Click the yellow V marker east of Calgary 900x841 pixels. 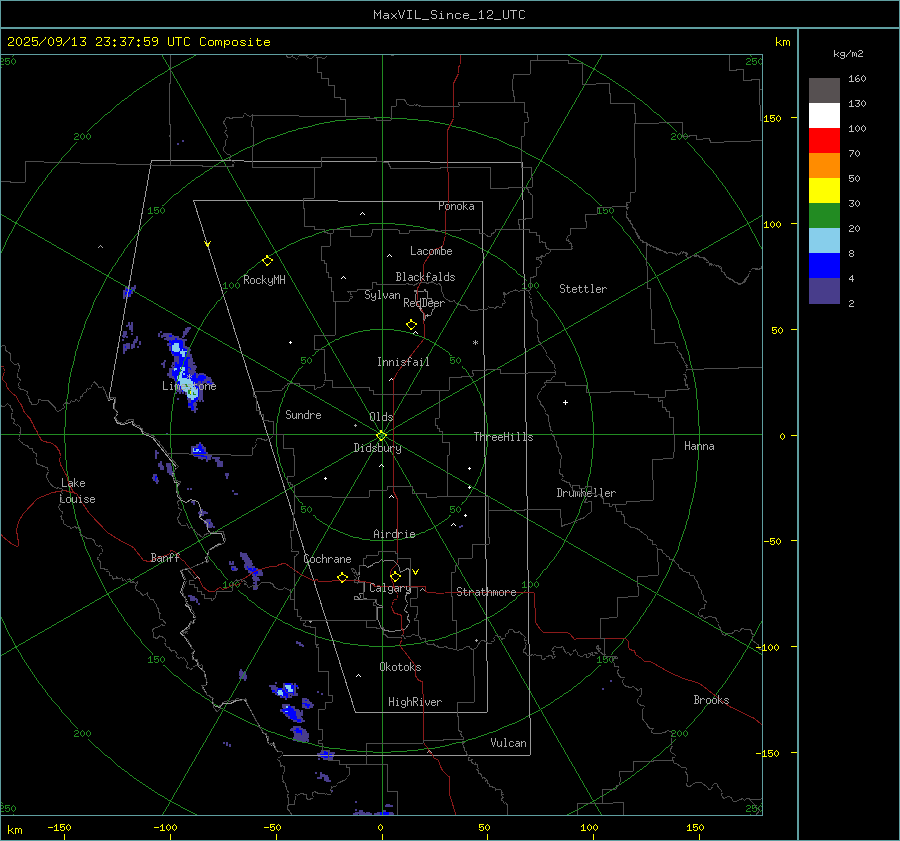(416, 572)
